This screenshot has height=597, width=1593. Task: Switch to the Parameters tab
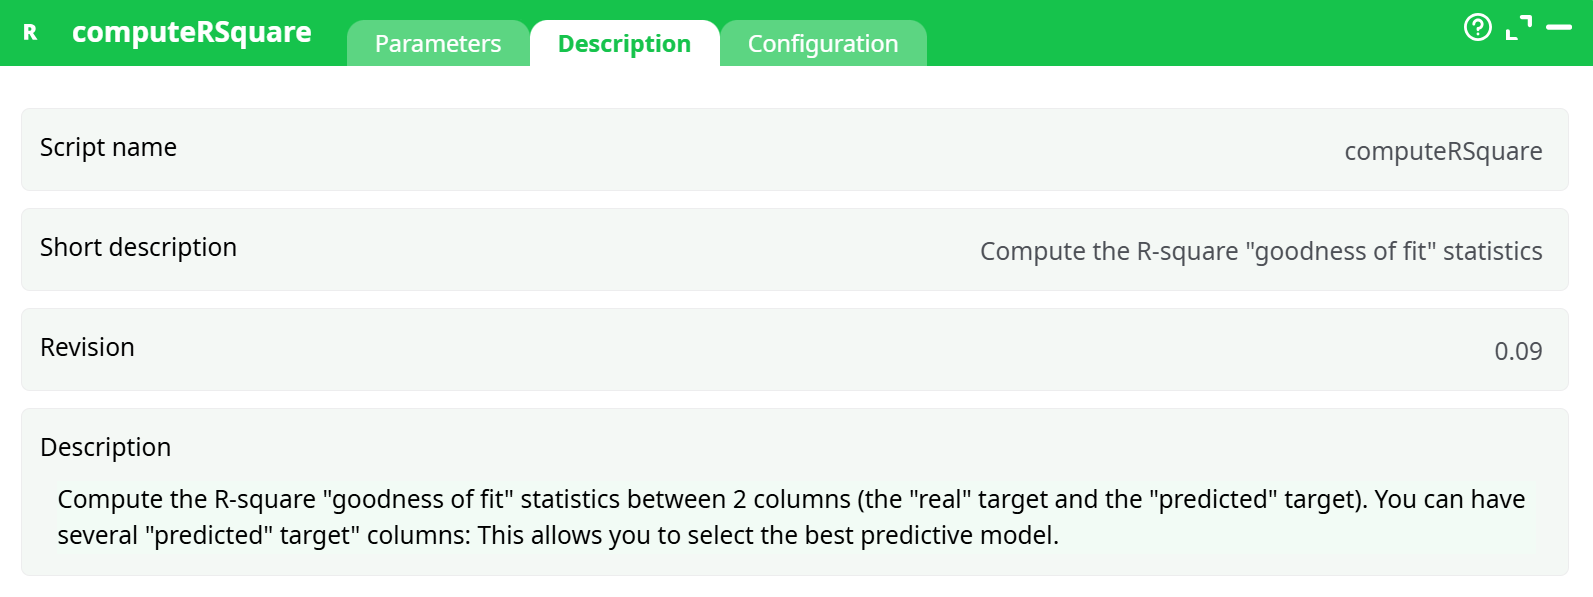(x=438, y=44)
